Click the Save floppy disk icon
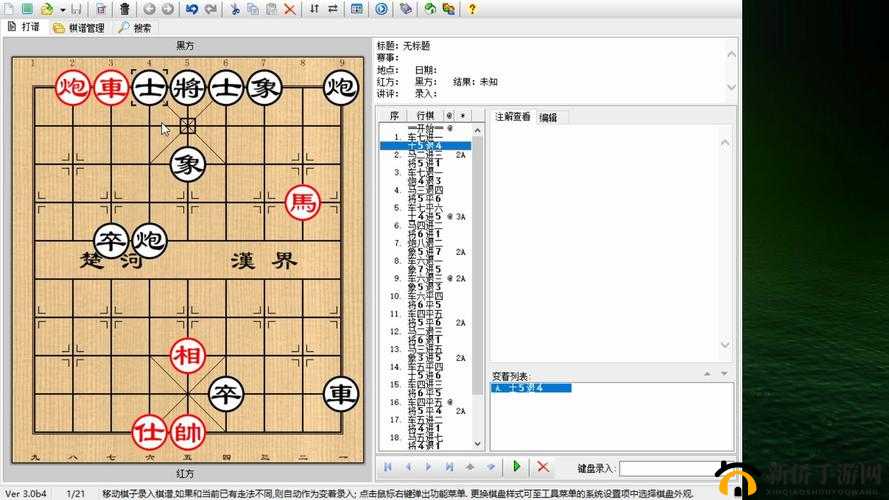Screen dimensions: 889x500 [x=77, y=9]
